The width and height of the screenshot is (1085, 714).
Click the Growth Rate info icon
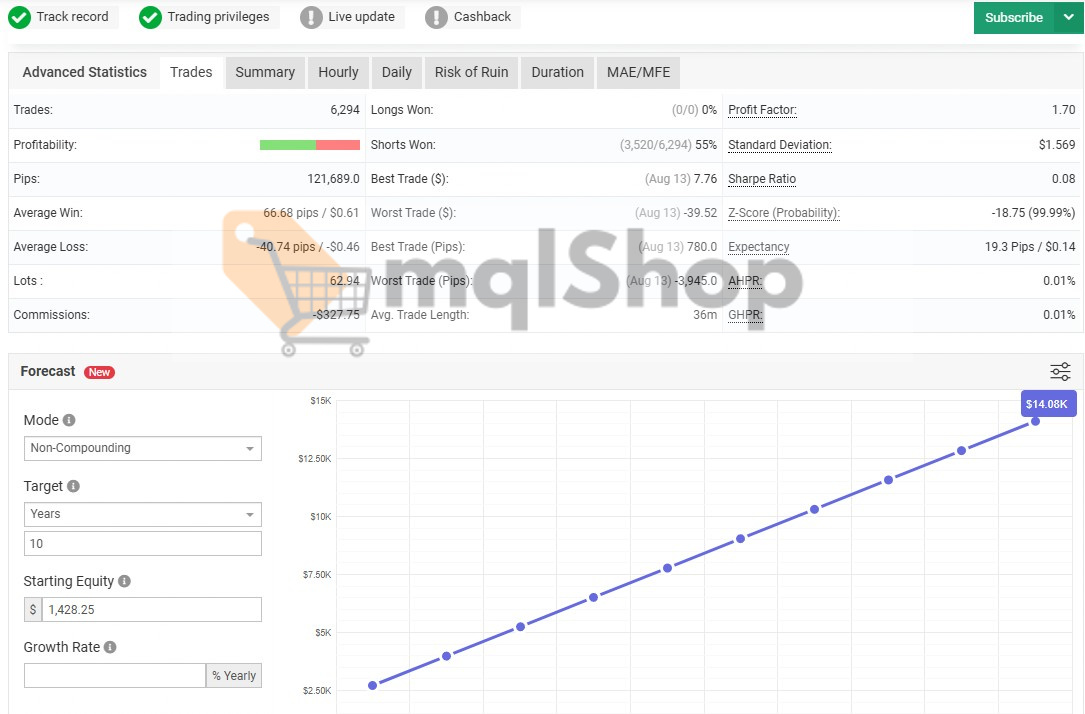pos(111,647)
